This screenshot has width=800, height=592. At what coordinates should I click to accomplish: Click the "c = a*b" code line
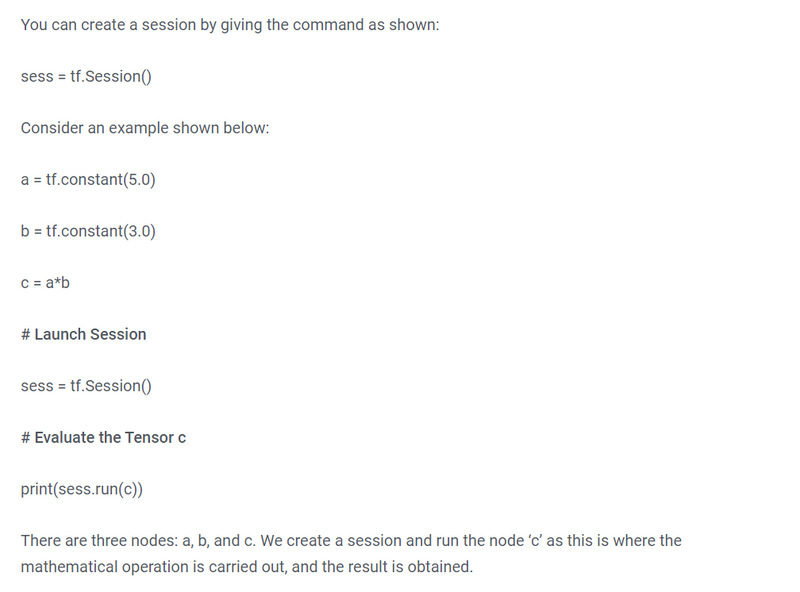point(45,282)
